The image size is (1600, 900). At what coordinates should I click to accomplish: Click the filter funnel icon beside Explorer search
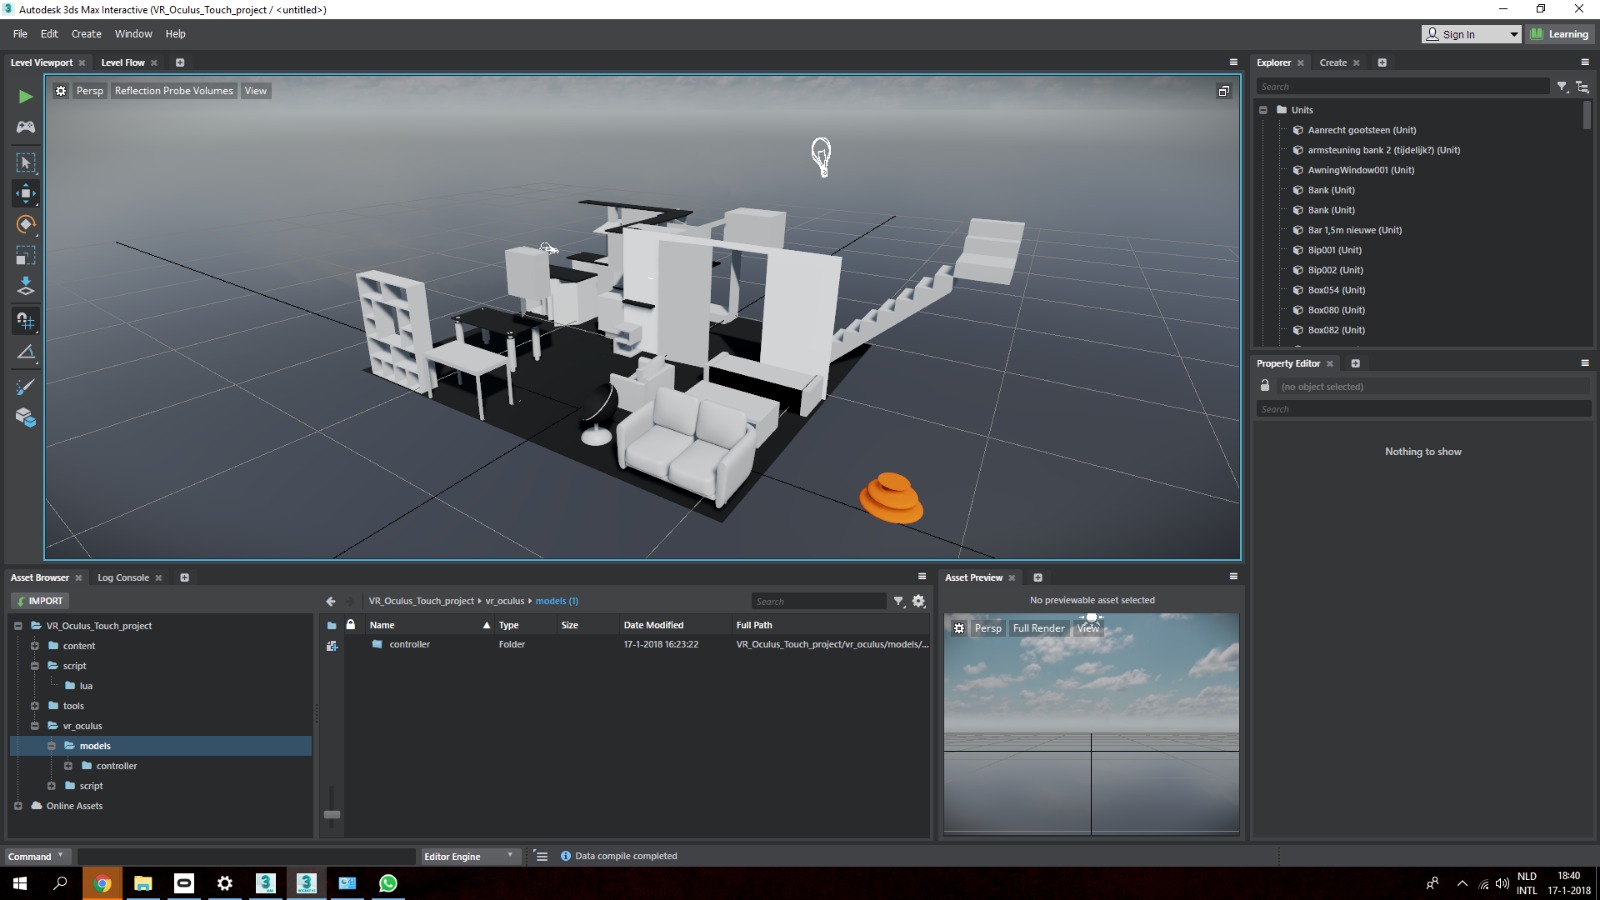pos(1562,86)
